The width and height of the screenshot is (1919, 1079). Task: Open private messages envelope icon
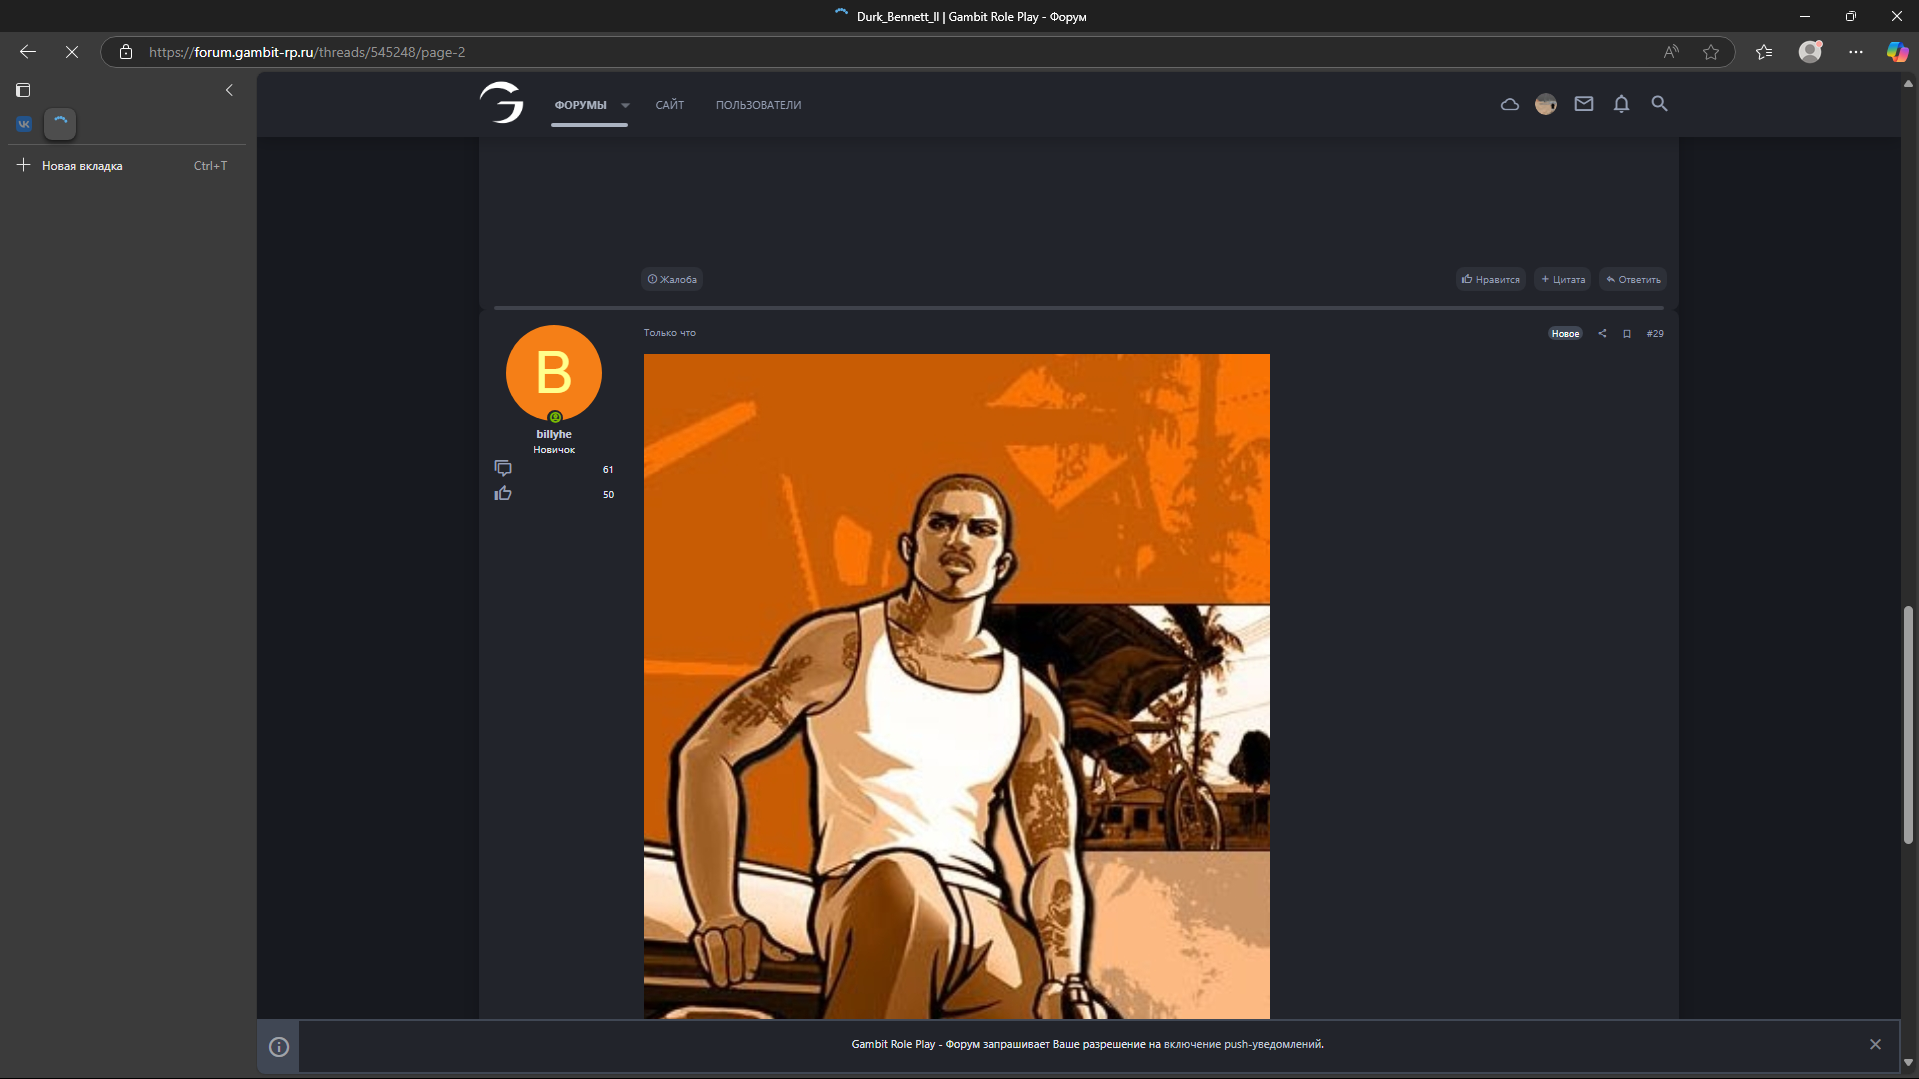pos(1583,104)
